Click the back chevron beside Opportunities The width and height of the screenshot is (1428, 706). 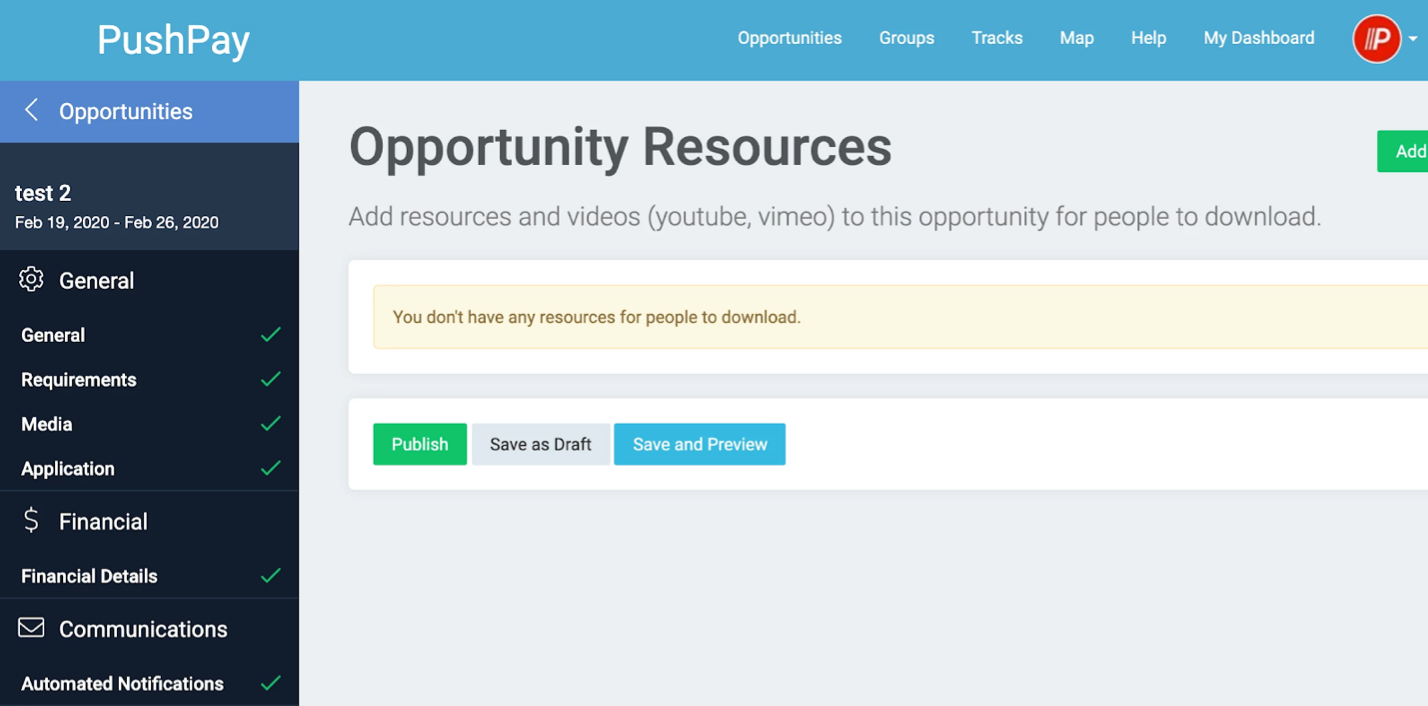pos(32,110)
